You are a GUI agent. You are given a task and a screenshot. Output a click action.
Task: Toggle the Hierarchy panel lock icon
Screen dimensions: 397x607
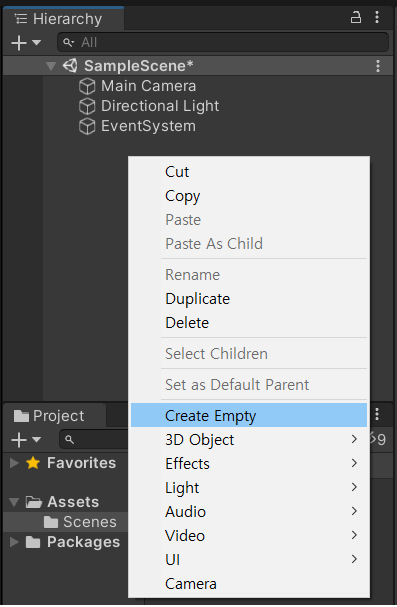356,17
